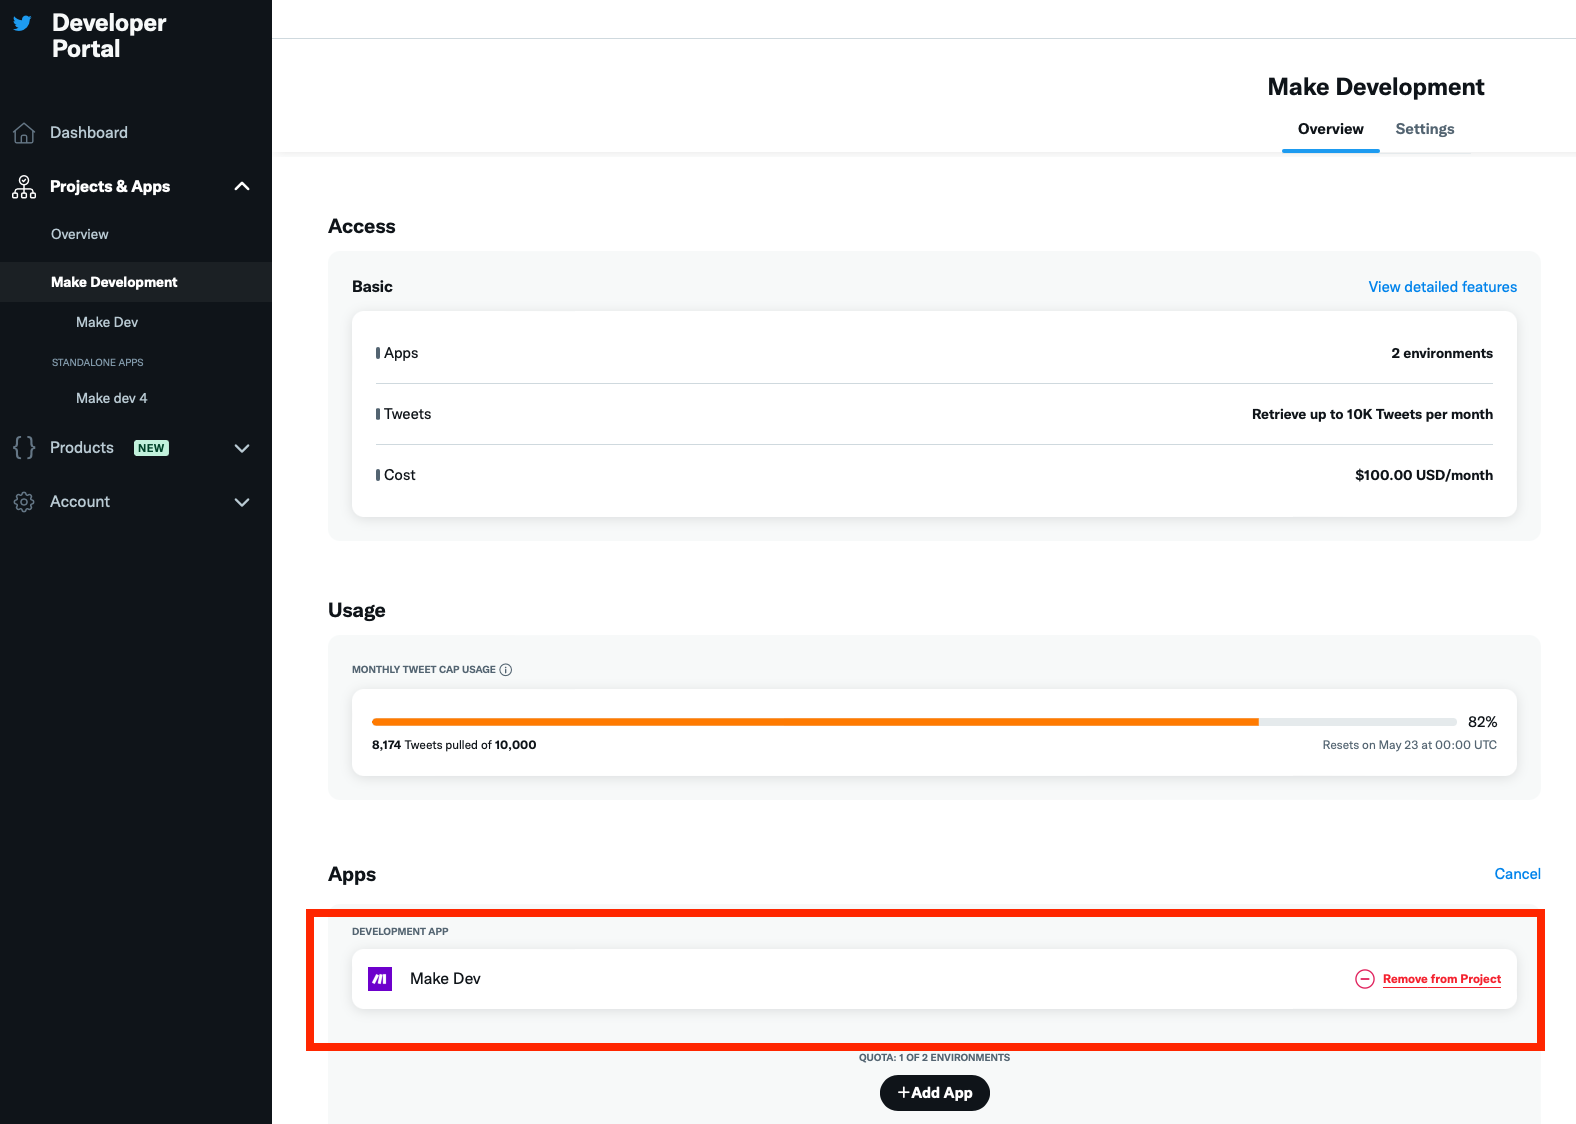Click the Twitter bird logo
Viewport: 1576px width, 1124px height.
click(22, 23)
